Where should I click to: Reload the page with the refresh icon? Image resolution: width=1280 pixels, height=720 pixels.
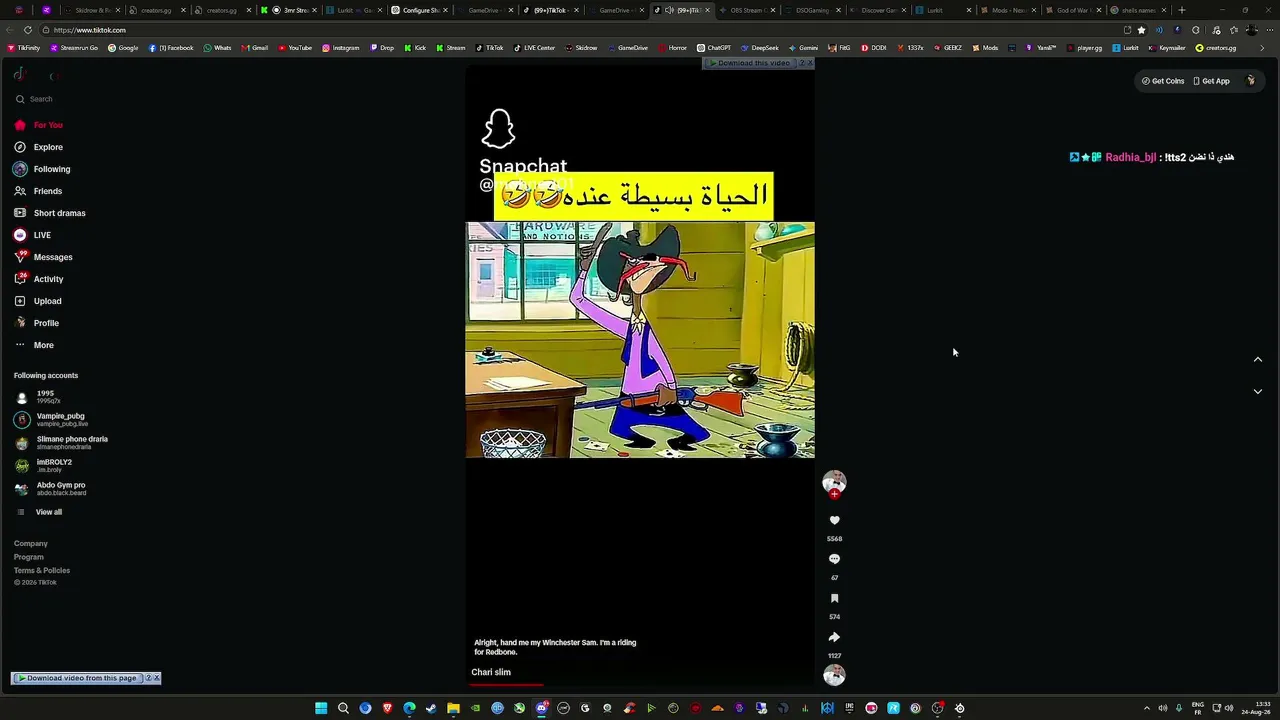28,30
